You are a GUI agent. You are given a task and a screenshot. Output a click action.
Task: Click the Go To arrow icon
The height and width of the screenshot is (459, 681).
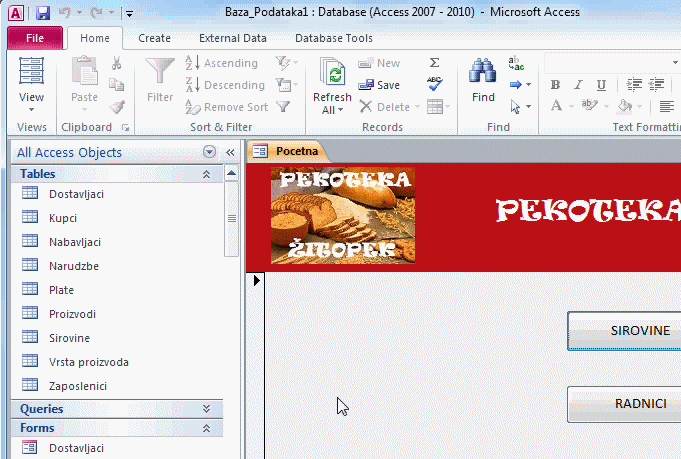tap(516, 85)
